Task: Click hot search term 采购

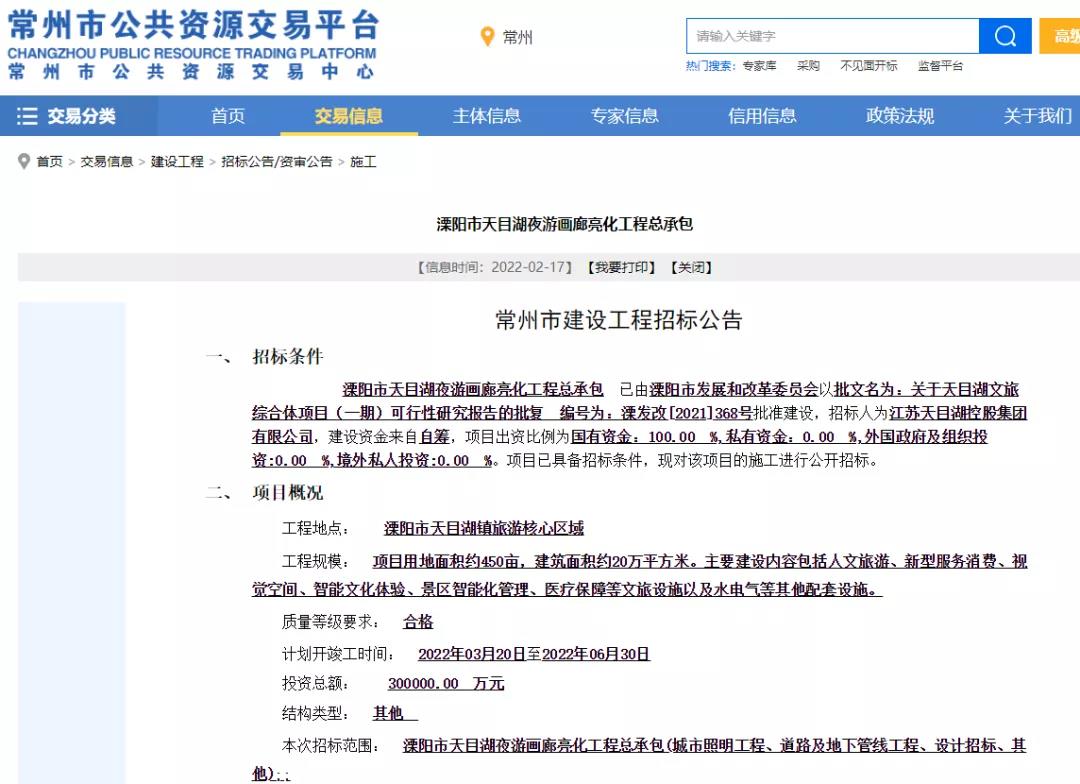Action: [808, 65]
